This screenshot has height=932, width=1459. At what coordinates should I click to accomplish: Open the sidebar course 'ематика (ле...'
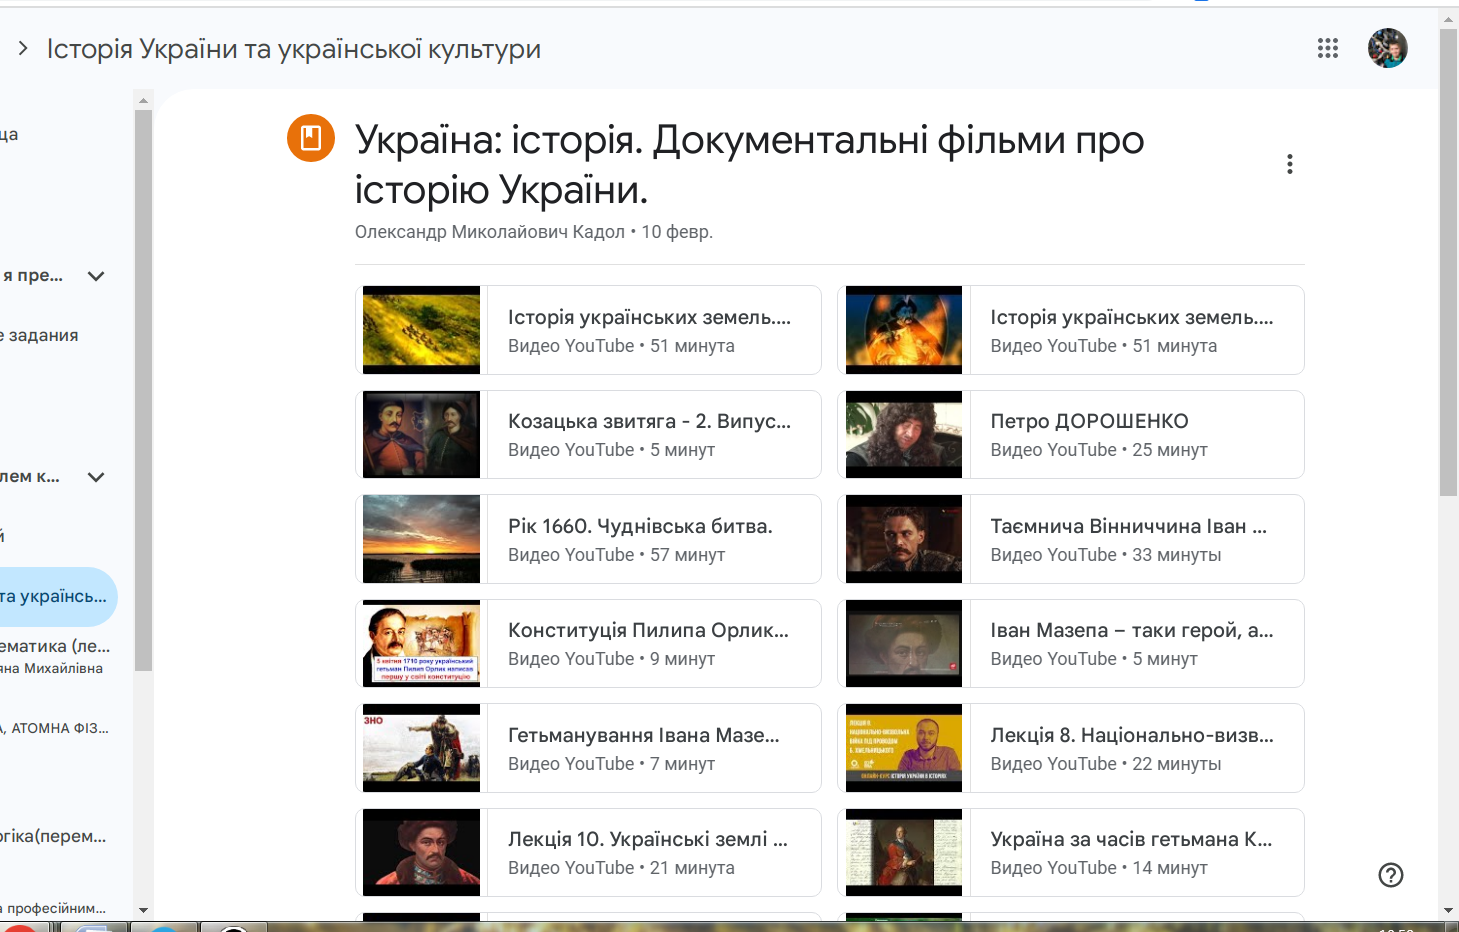tap(55, 656)
